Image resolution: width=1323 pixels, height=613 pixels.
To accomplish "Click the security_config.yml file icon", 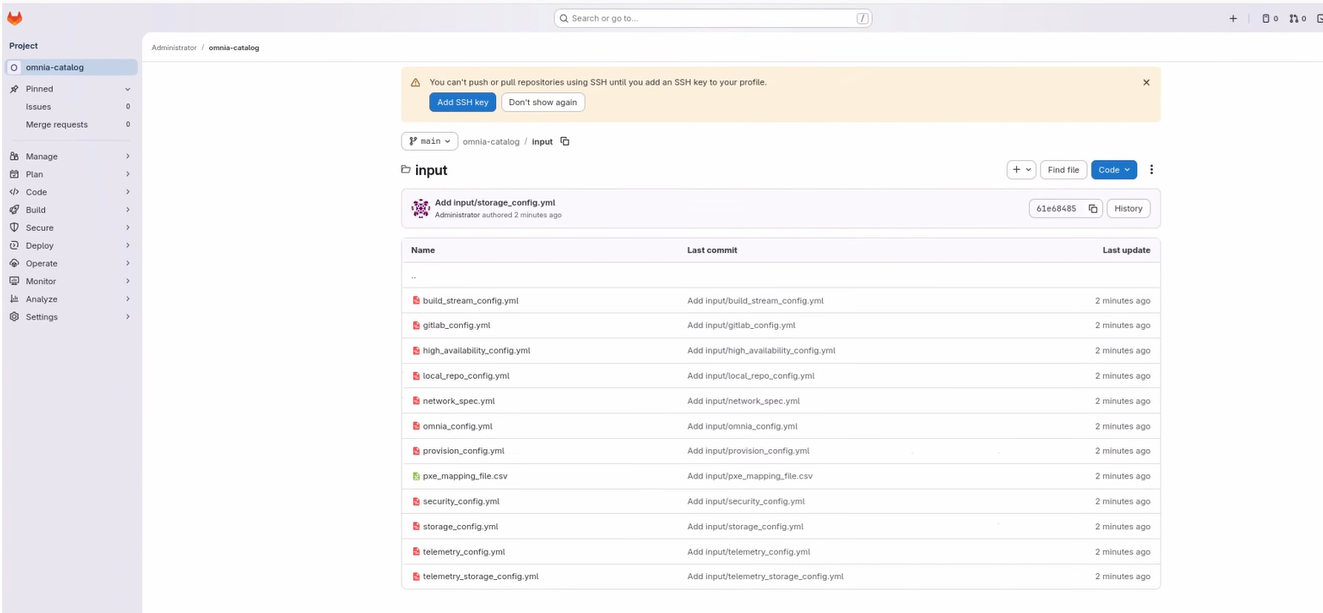I will coord(416,501).
